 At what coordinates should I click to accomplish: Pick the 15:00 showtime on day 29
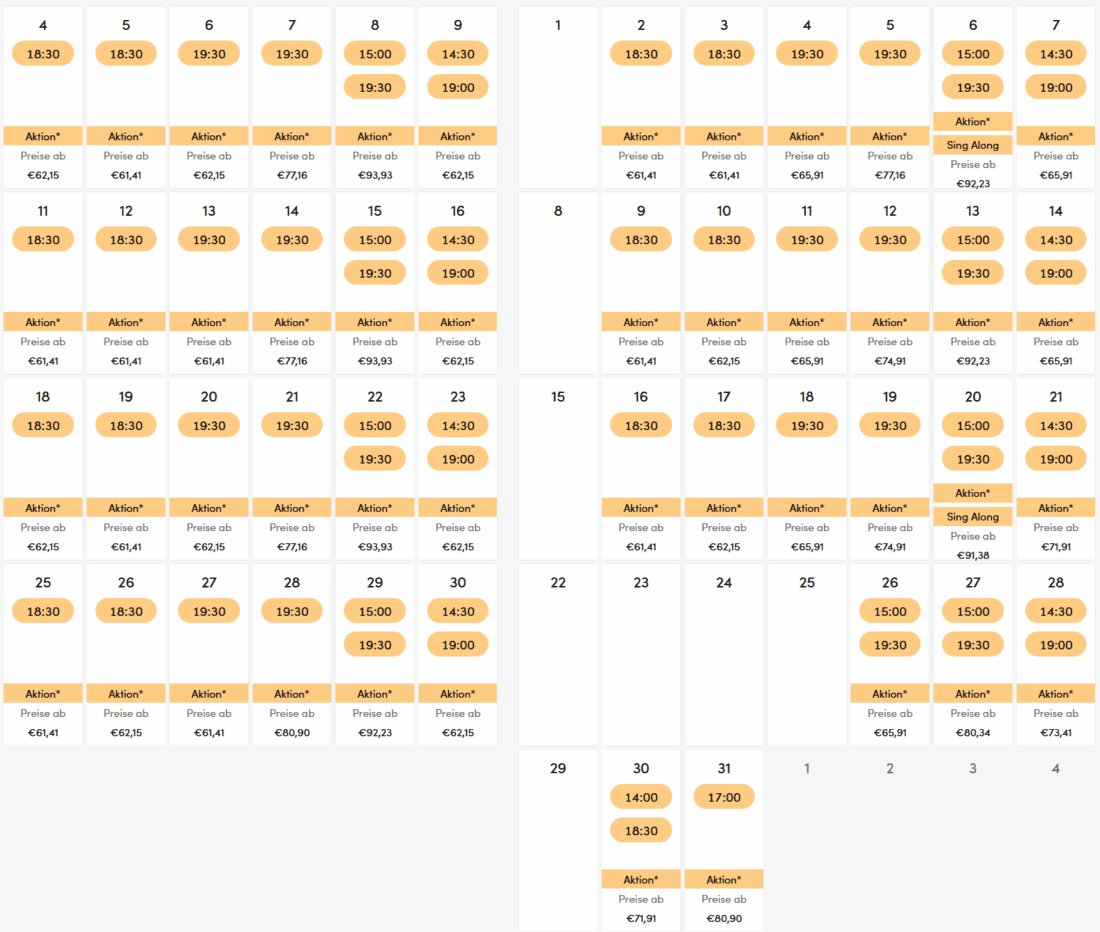click(375, 611)
